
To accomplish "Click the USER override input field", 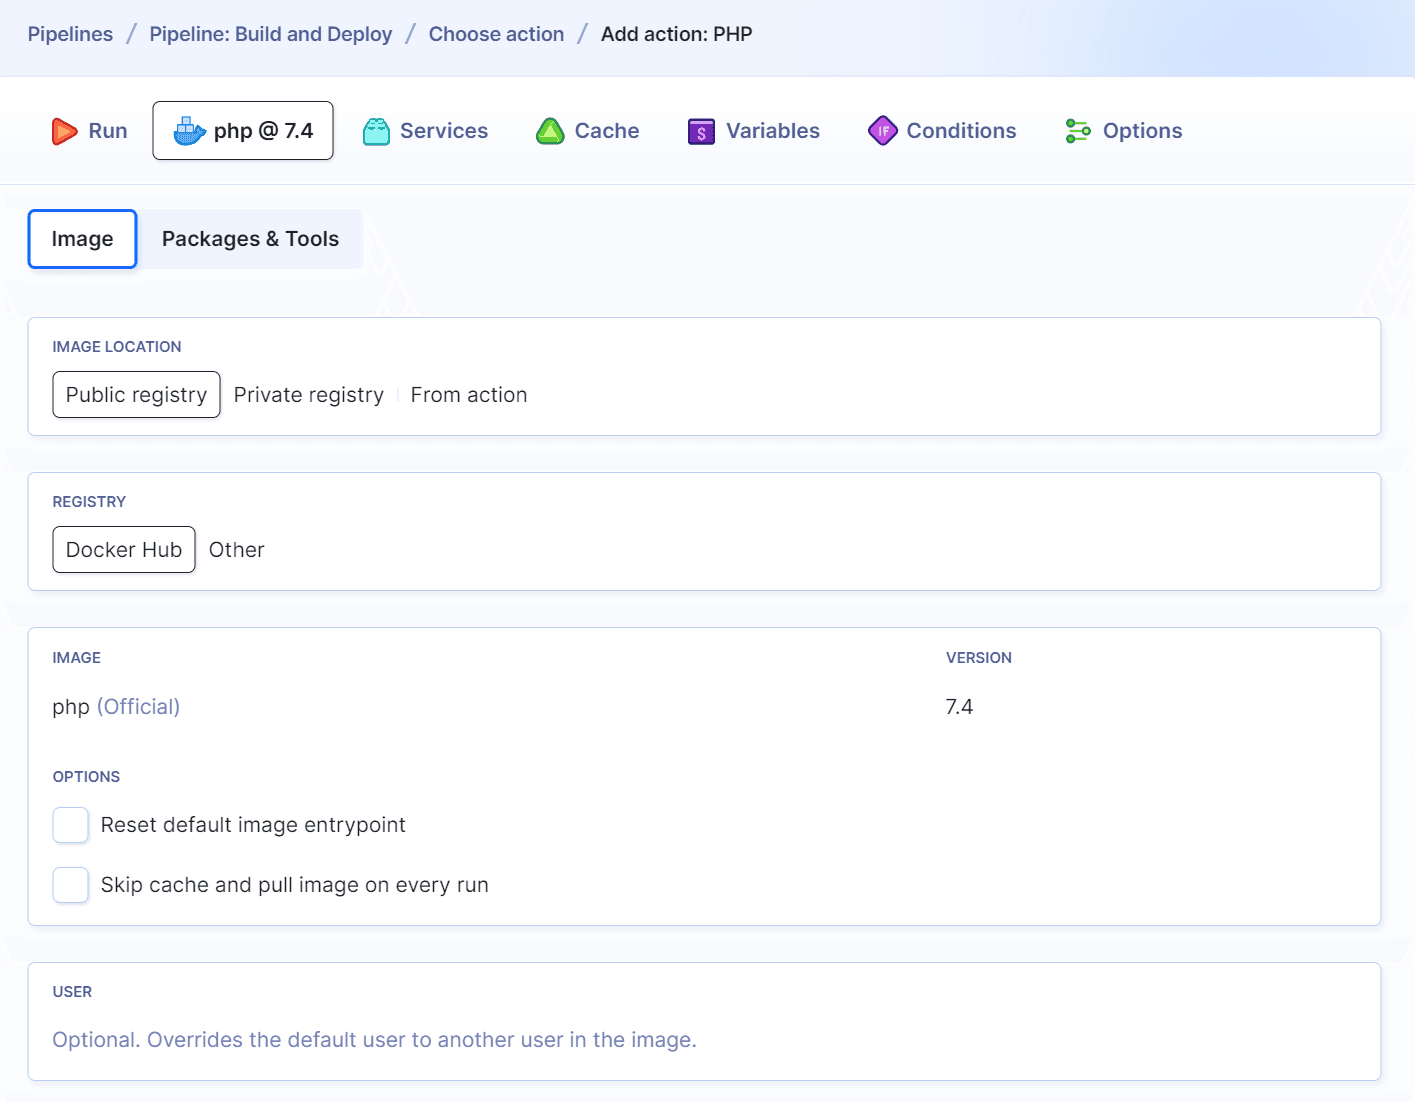I will [374, 1039].
